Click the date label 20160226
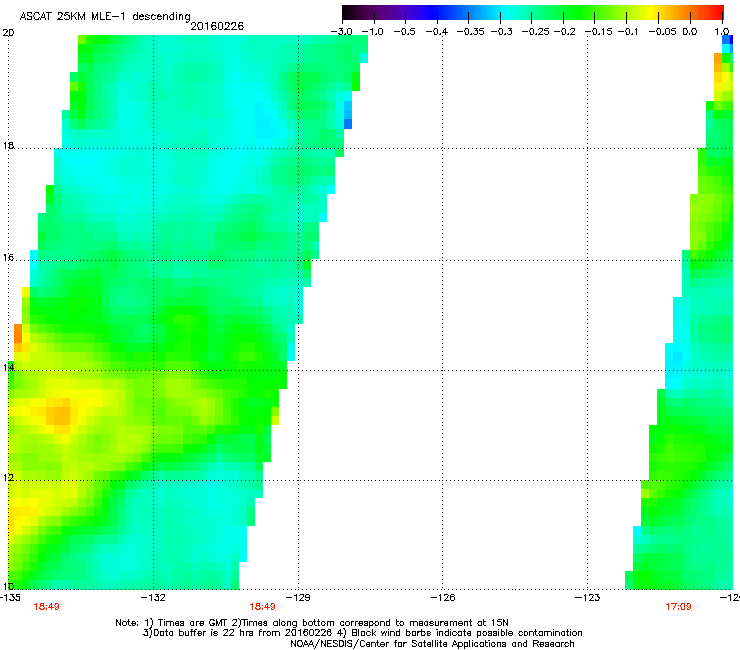This screenshot has width=740, height=650. click(217, 26)
